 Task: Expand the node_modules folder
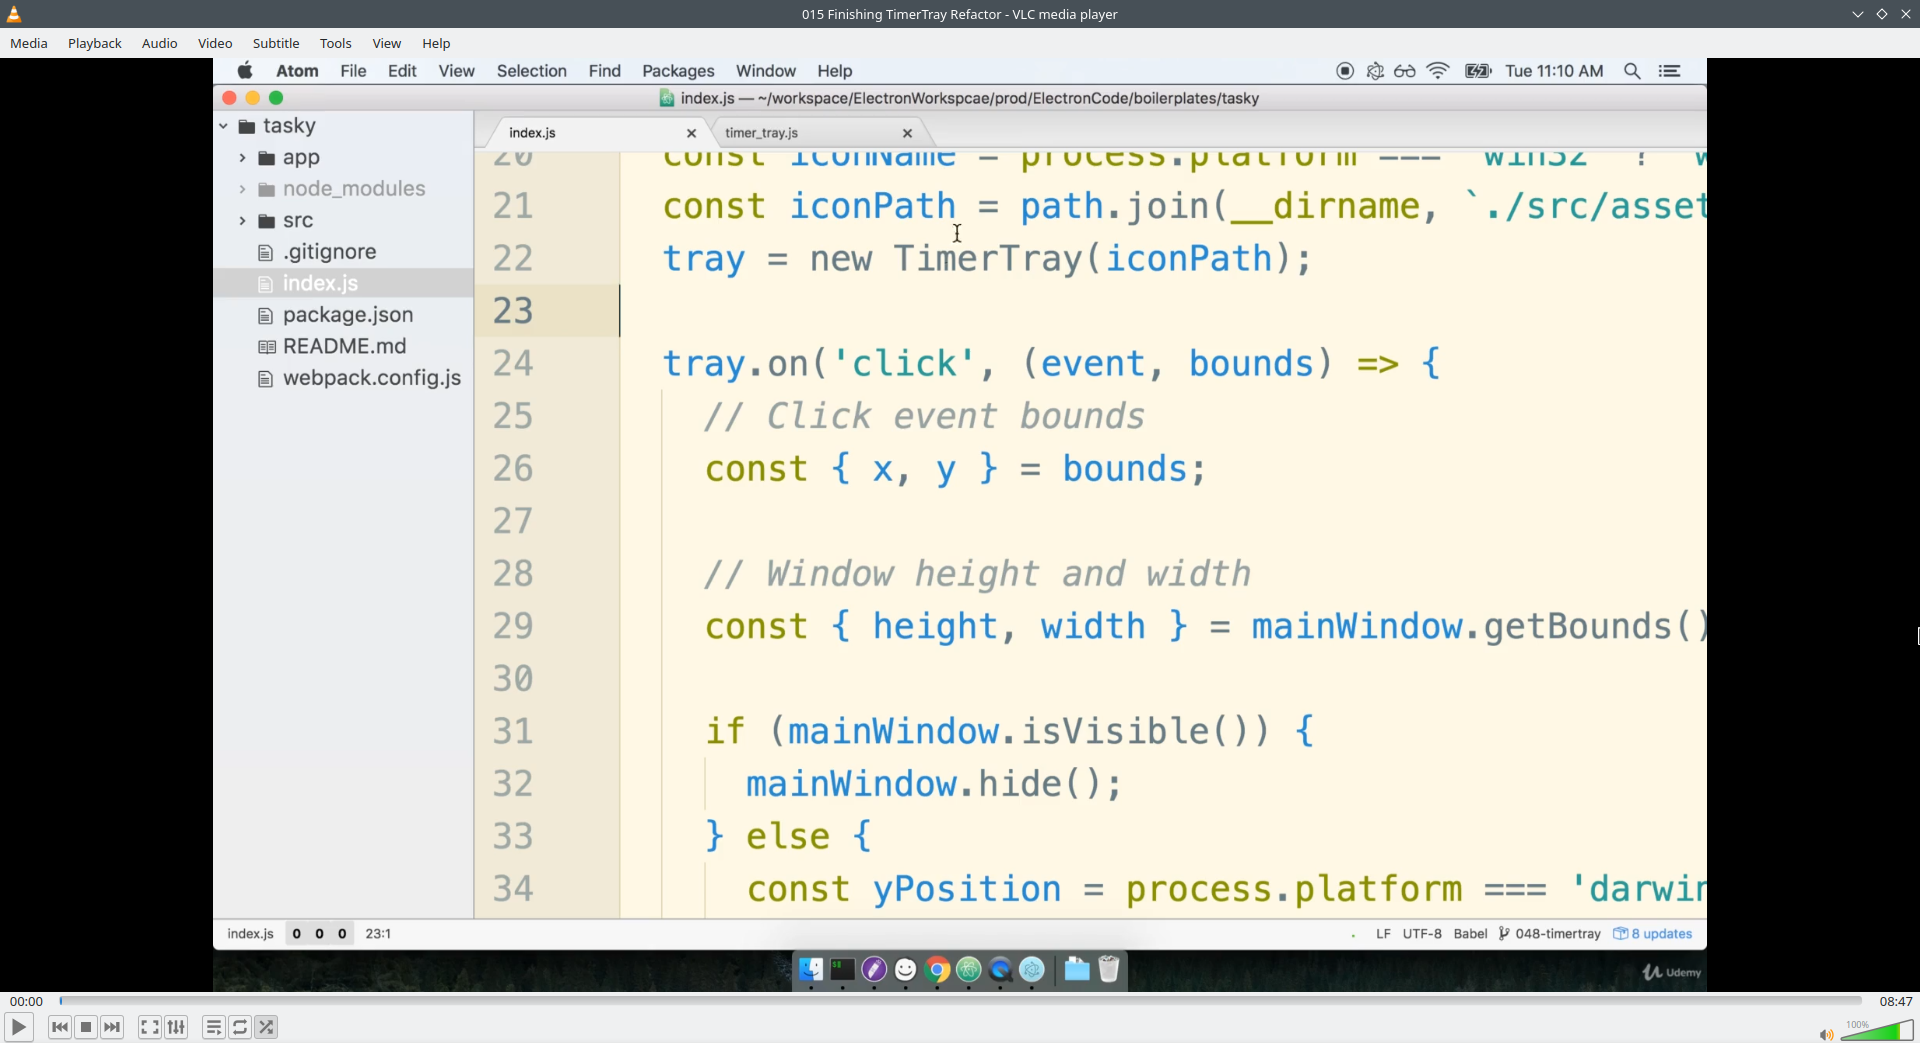[x=242, y=189]
